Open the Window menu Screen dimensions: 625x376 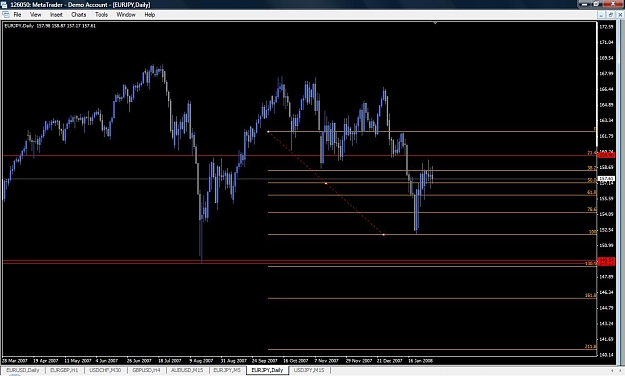pyautogui.click(x=126, y=15)
